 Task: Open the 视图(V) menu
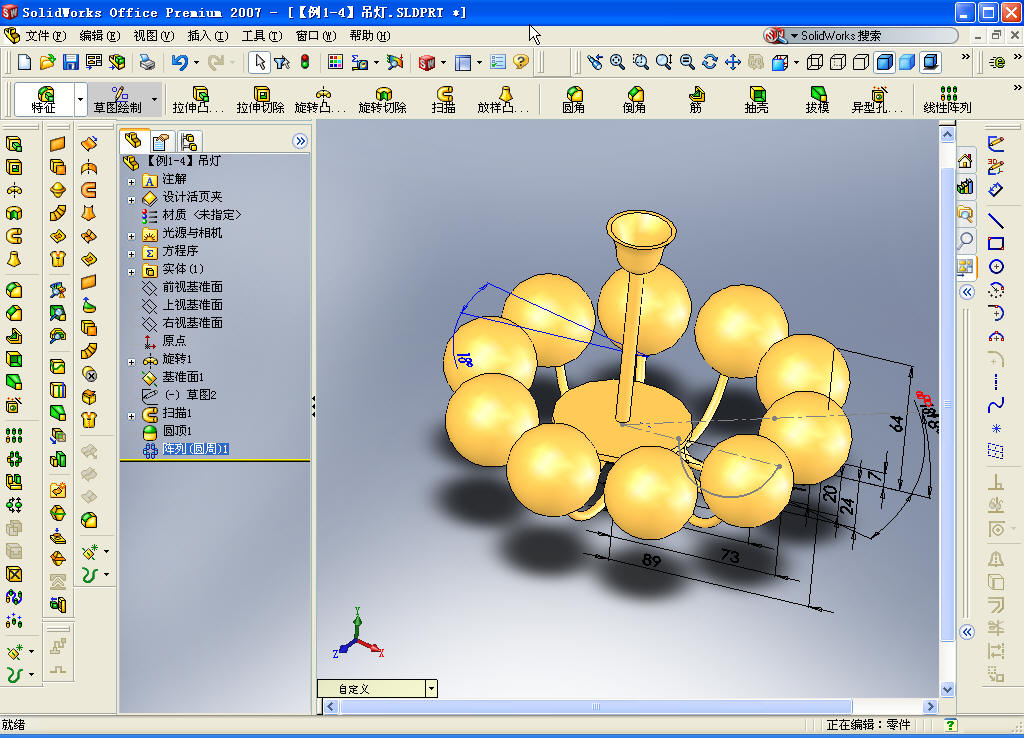(153, 35)
